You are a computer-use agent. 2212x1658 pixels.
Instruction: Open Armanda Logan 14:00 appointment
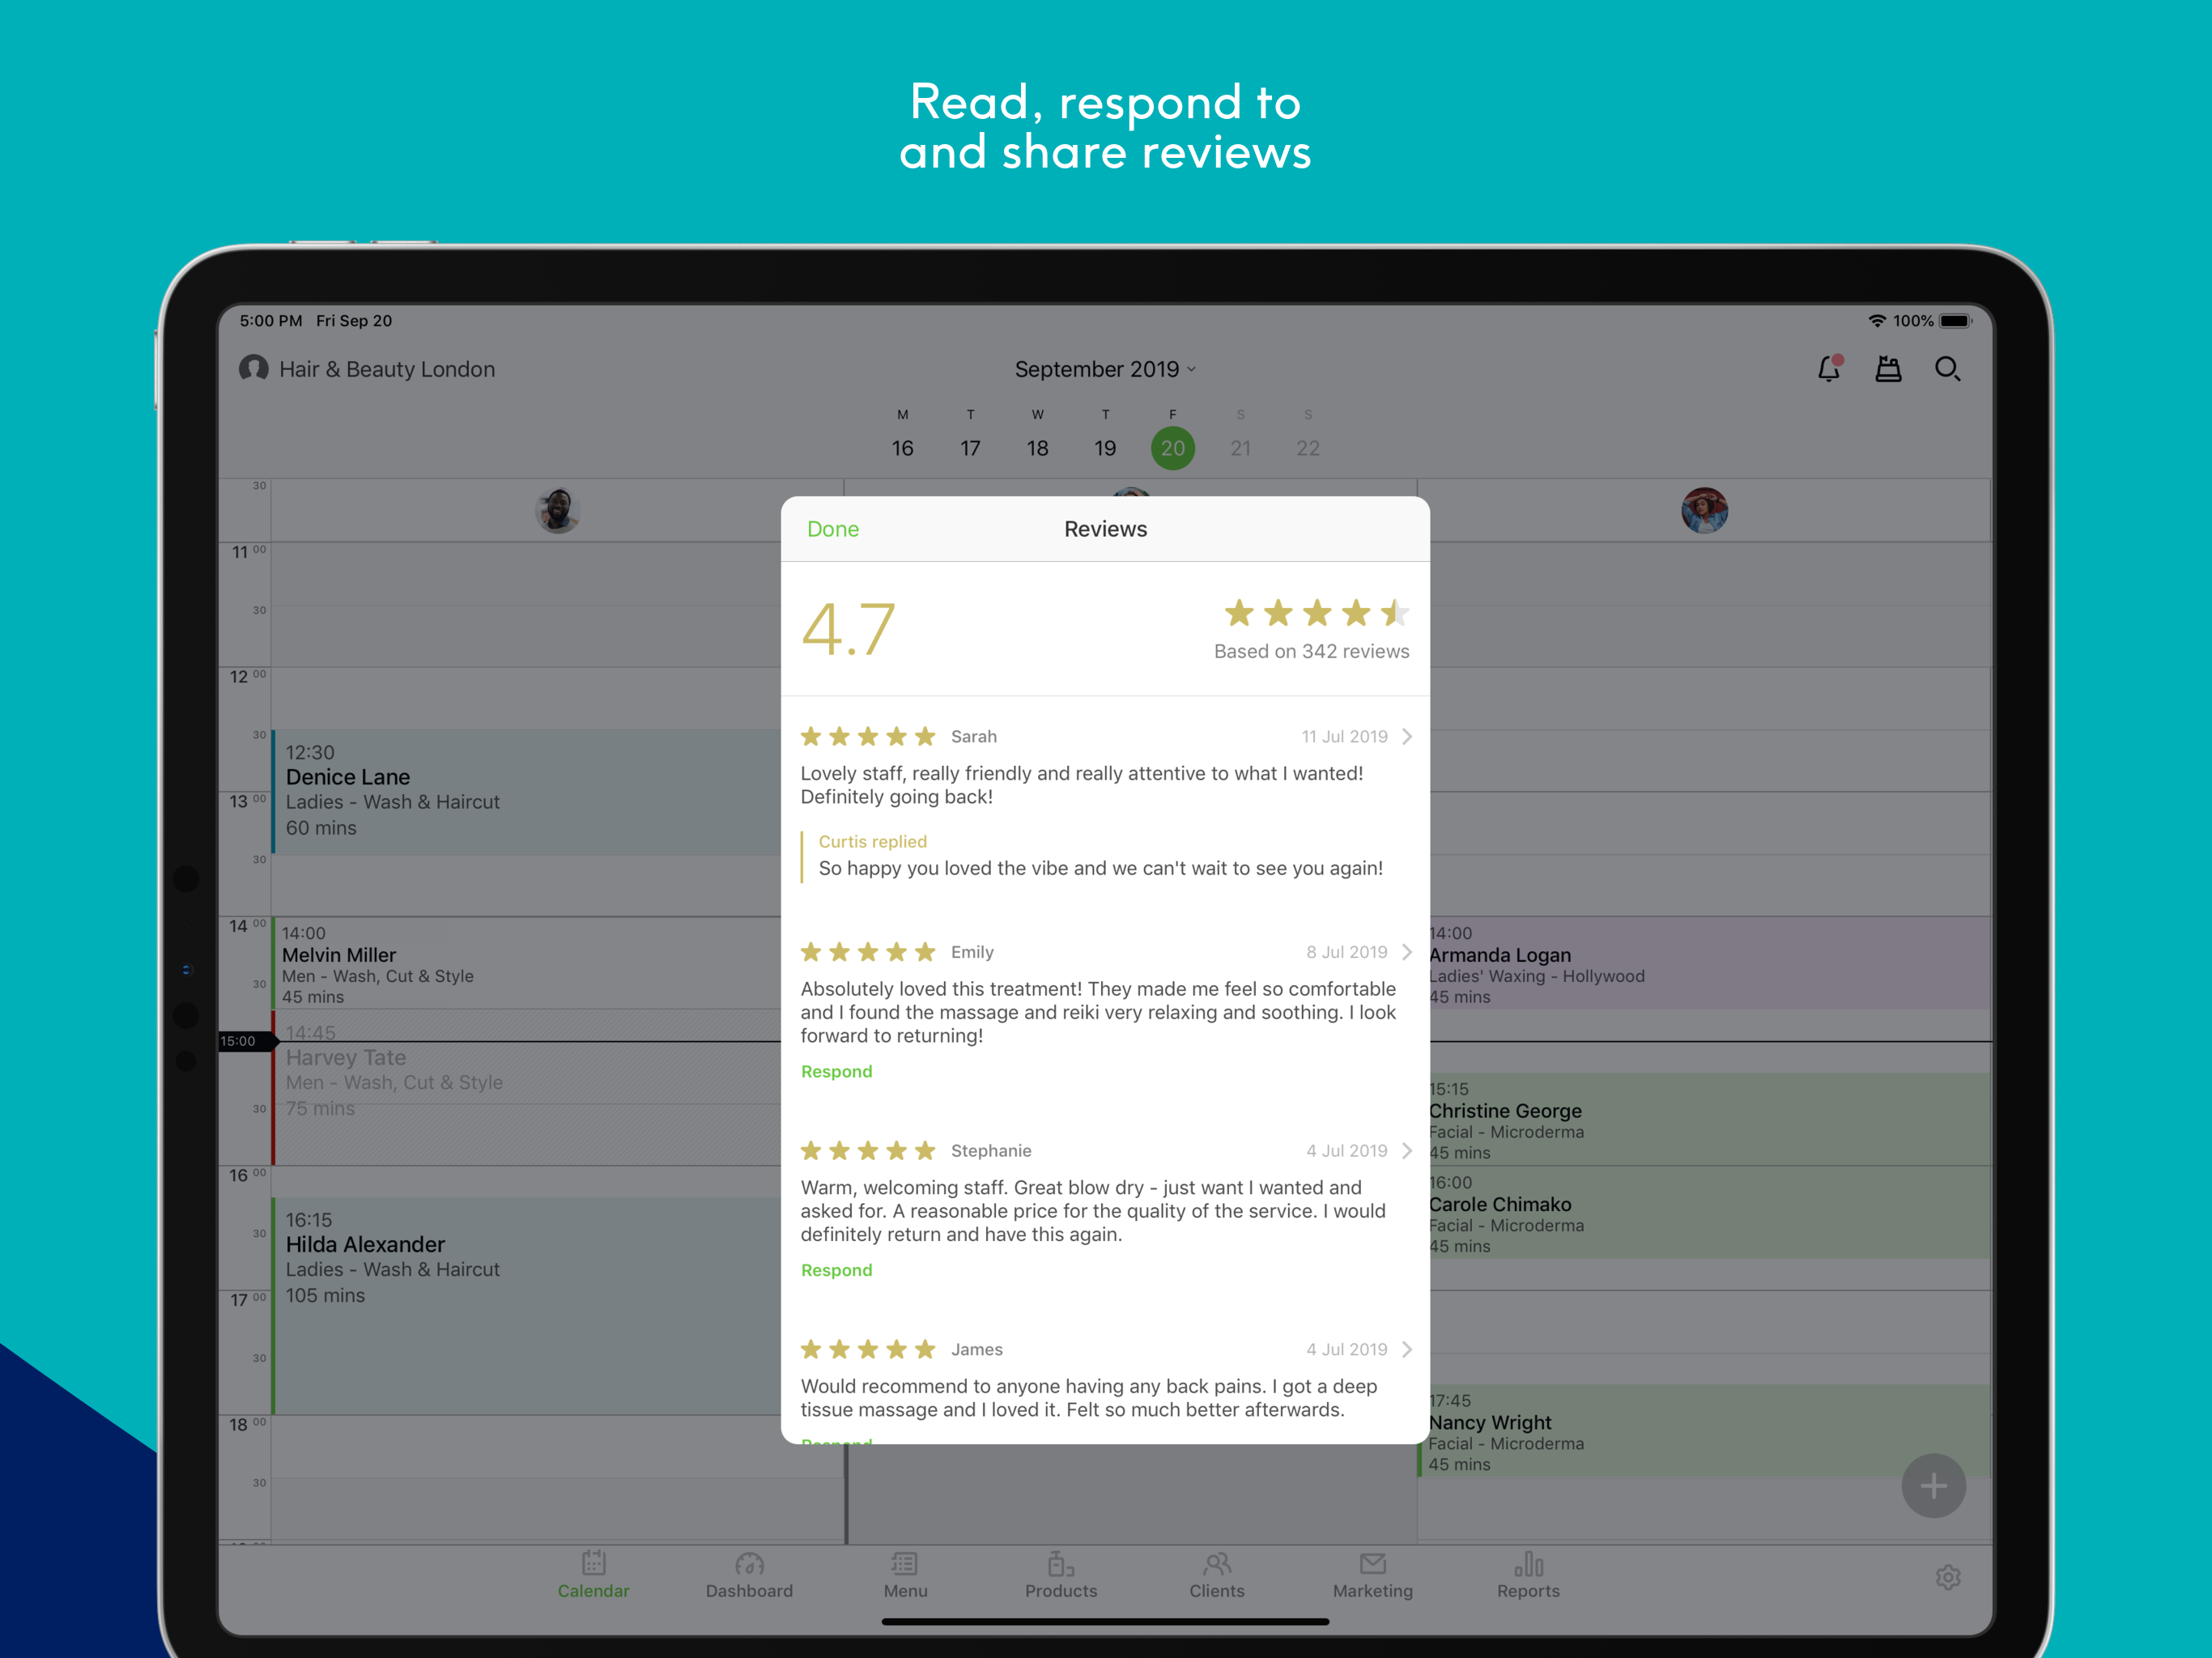(x=1708, y=963)
